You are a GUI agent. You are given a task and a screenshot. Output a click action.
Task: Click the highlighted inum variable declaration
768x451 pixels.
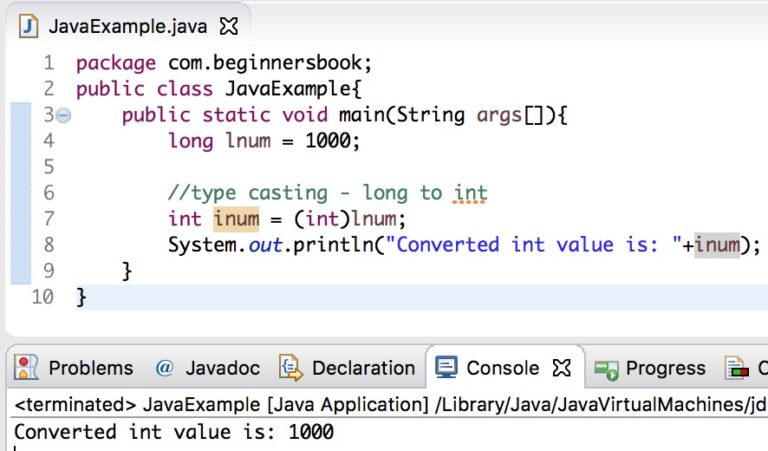[x=236, y=218]
